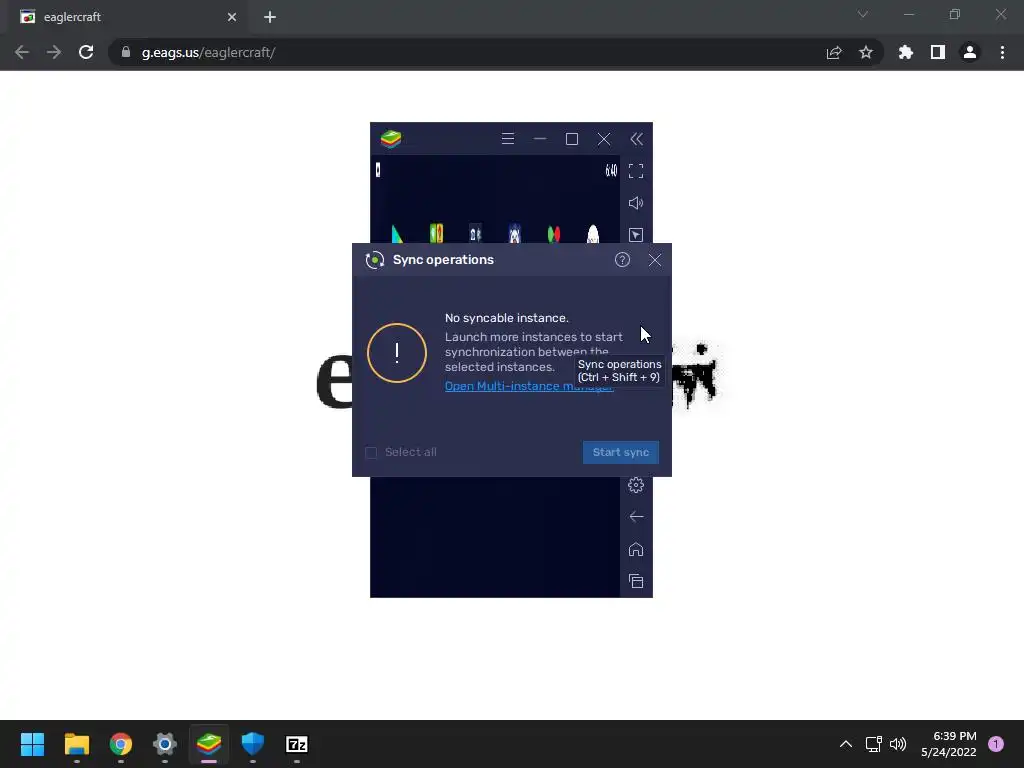Viewport: 1024px width, 768px height.
Task: Open tab search dropdown arrow in Chrome
Action: (863, 14)
